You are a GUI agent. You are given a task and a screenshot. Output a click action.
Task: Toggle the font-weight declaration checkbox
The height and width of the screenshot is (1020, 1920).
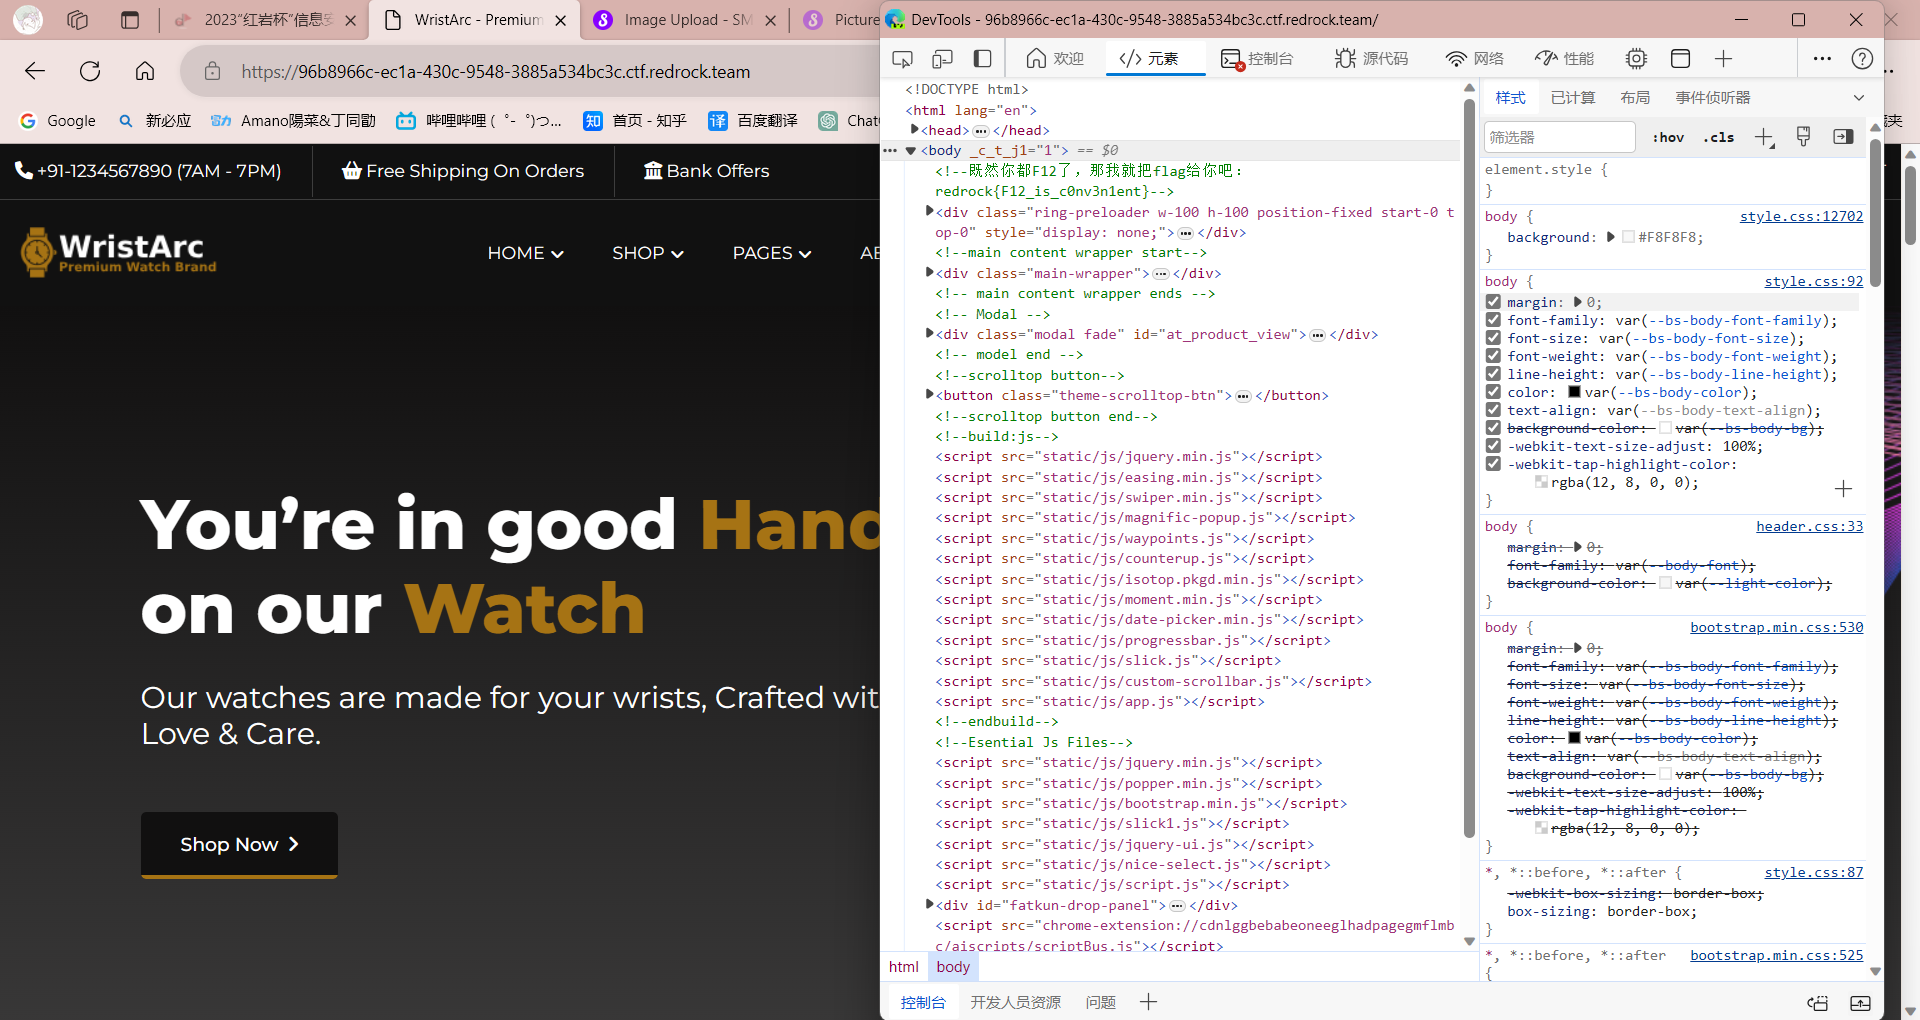[1493, 356]
